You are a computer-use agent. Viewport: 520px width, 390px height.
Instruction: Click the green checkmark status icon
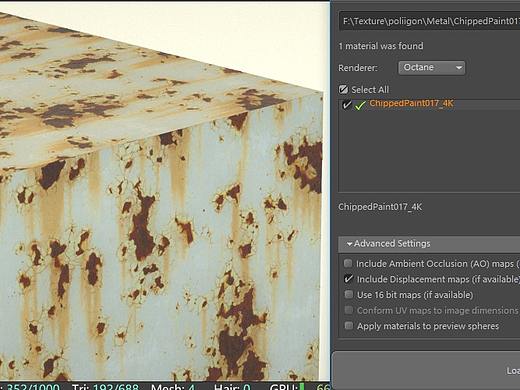pyautogui.click(x=360, y=105)
